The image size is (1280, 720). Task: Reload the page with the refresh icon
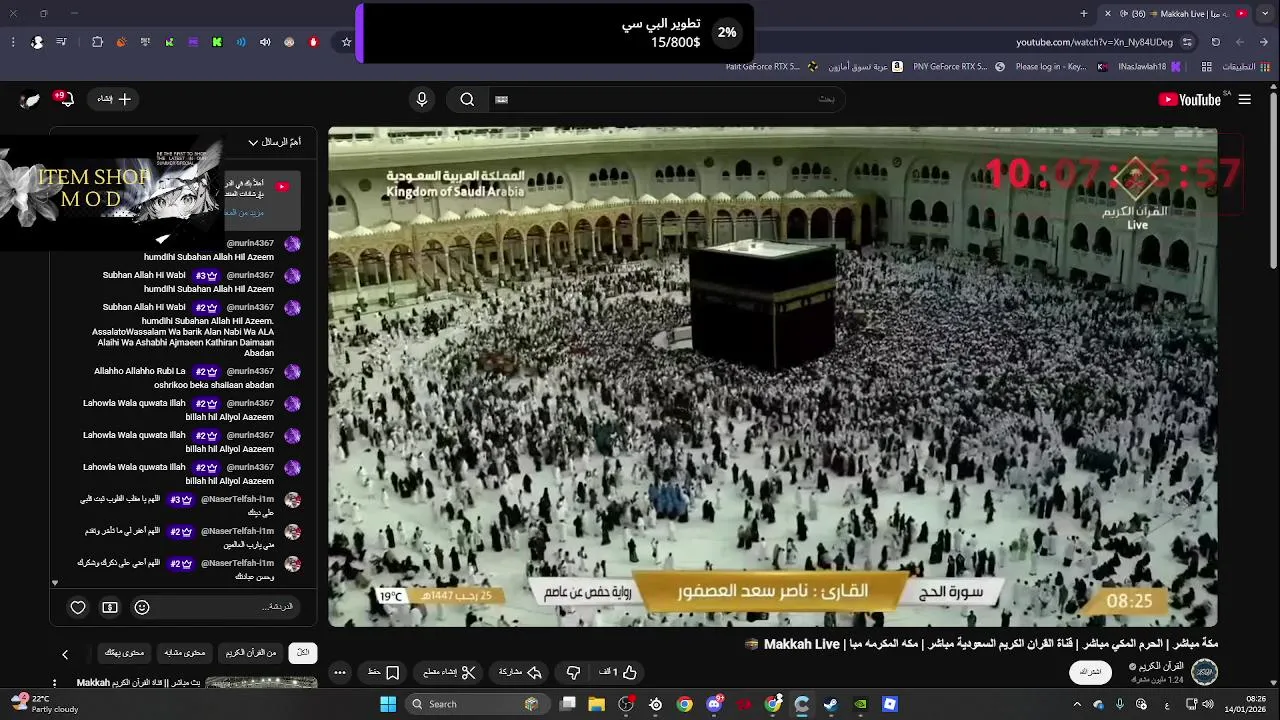1215,42
